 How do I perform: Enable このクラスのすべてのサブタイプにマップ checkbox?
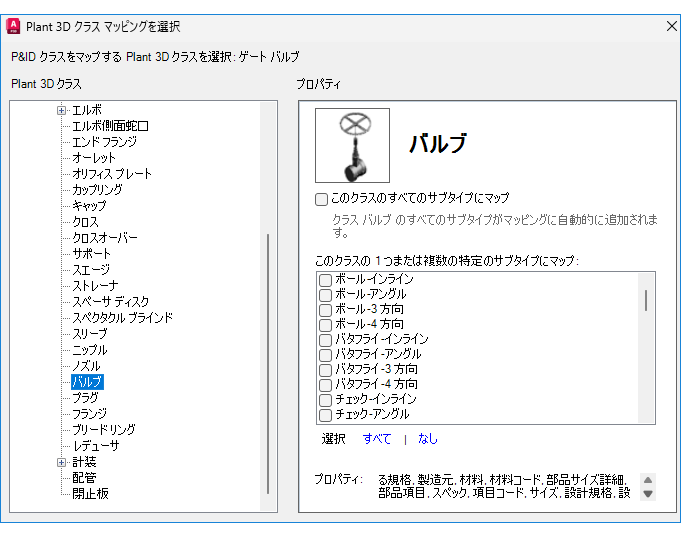click(x=321, y=199)
